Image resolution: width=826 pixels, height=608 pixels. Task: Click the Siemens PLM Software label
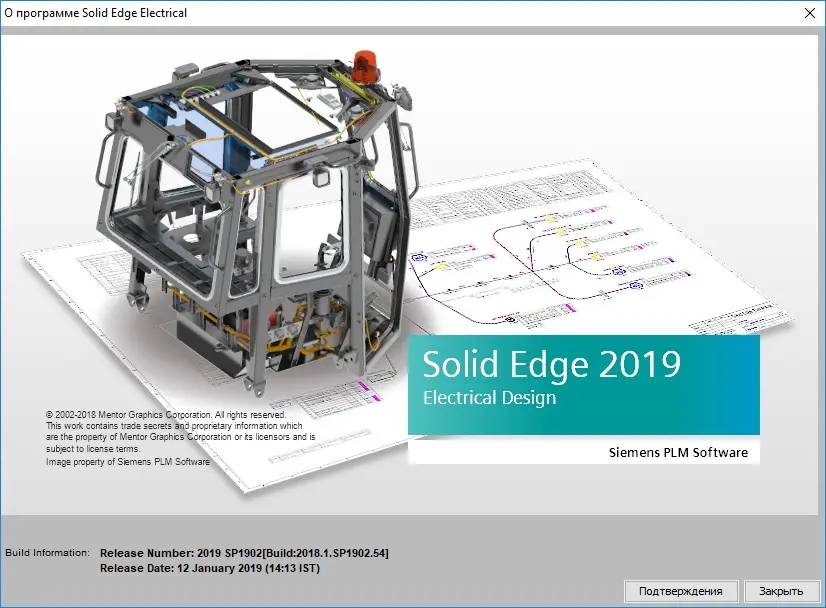pos(678,453)
